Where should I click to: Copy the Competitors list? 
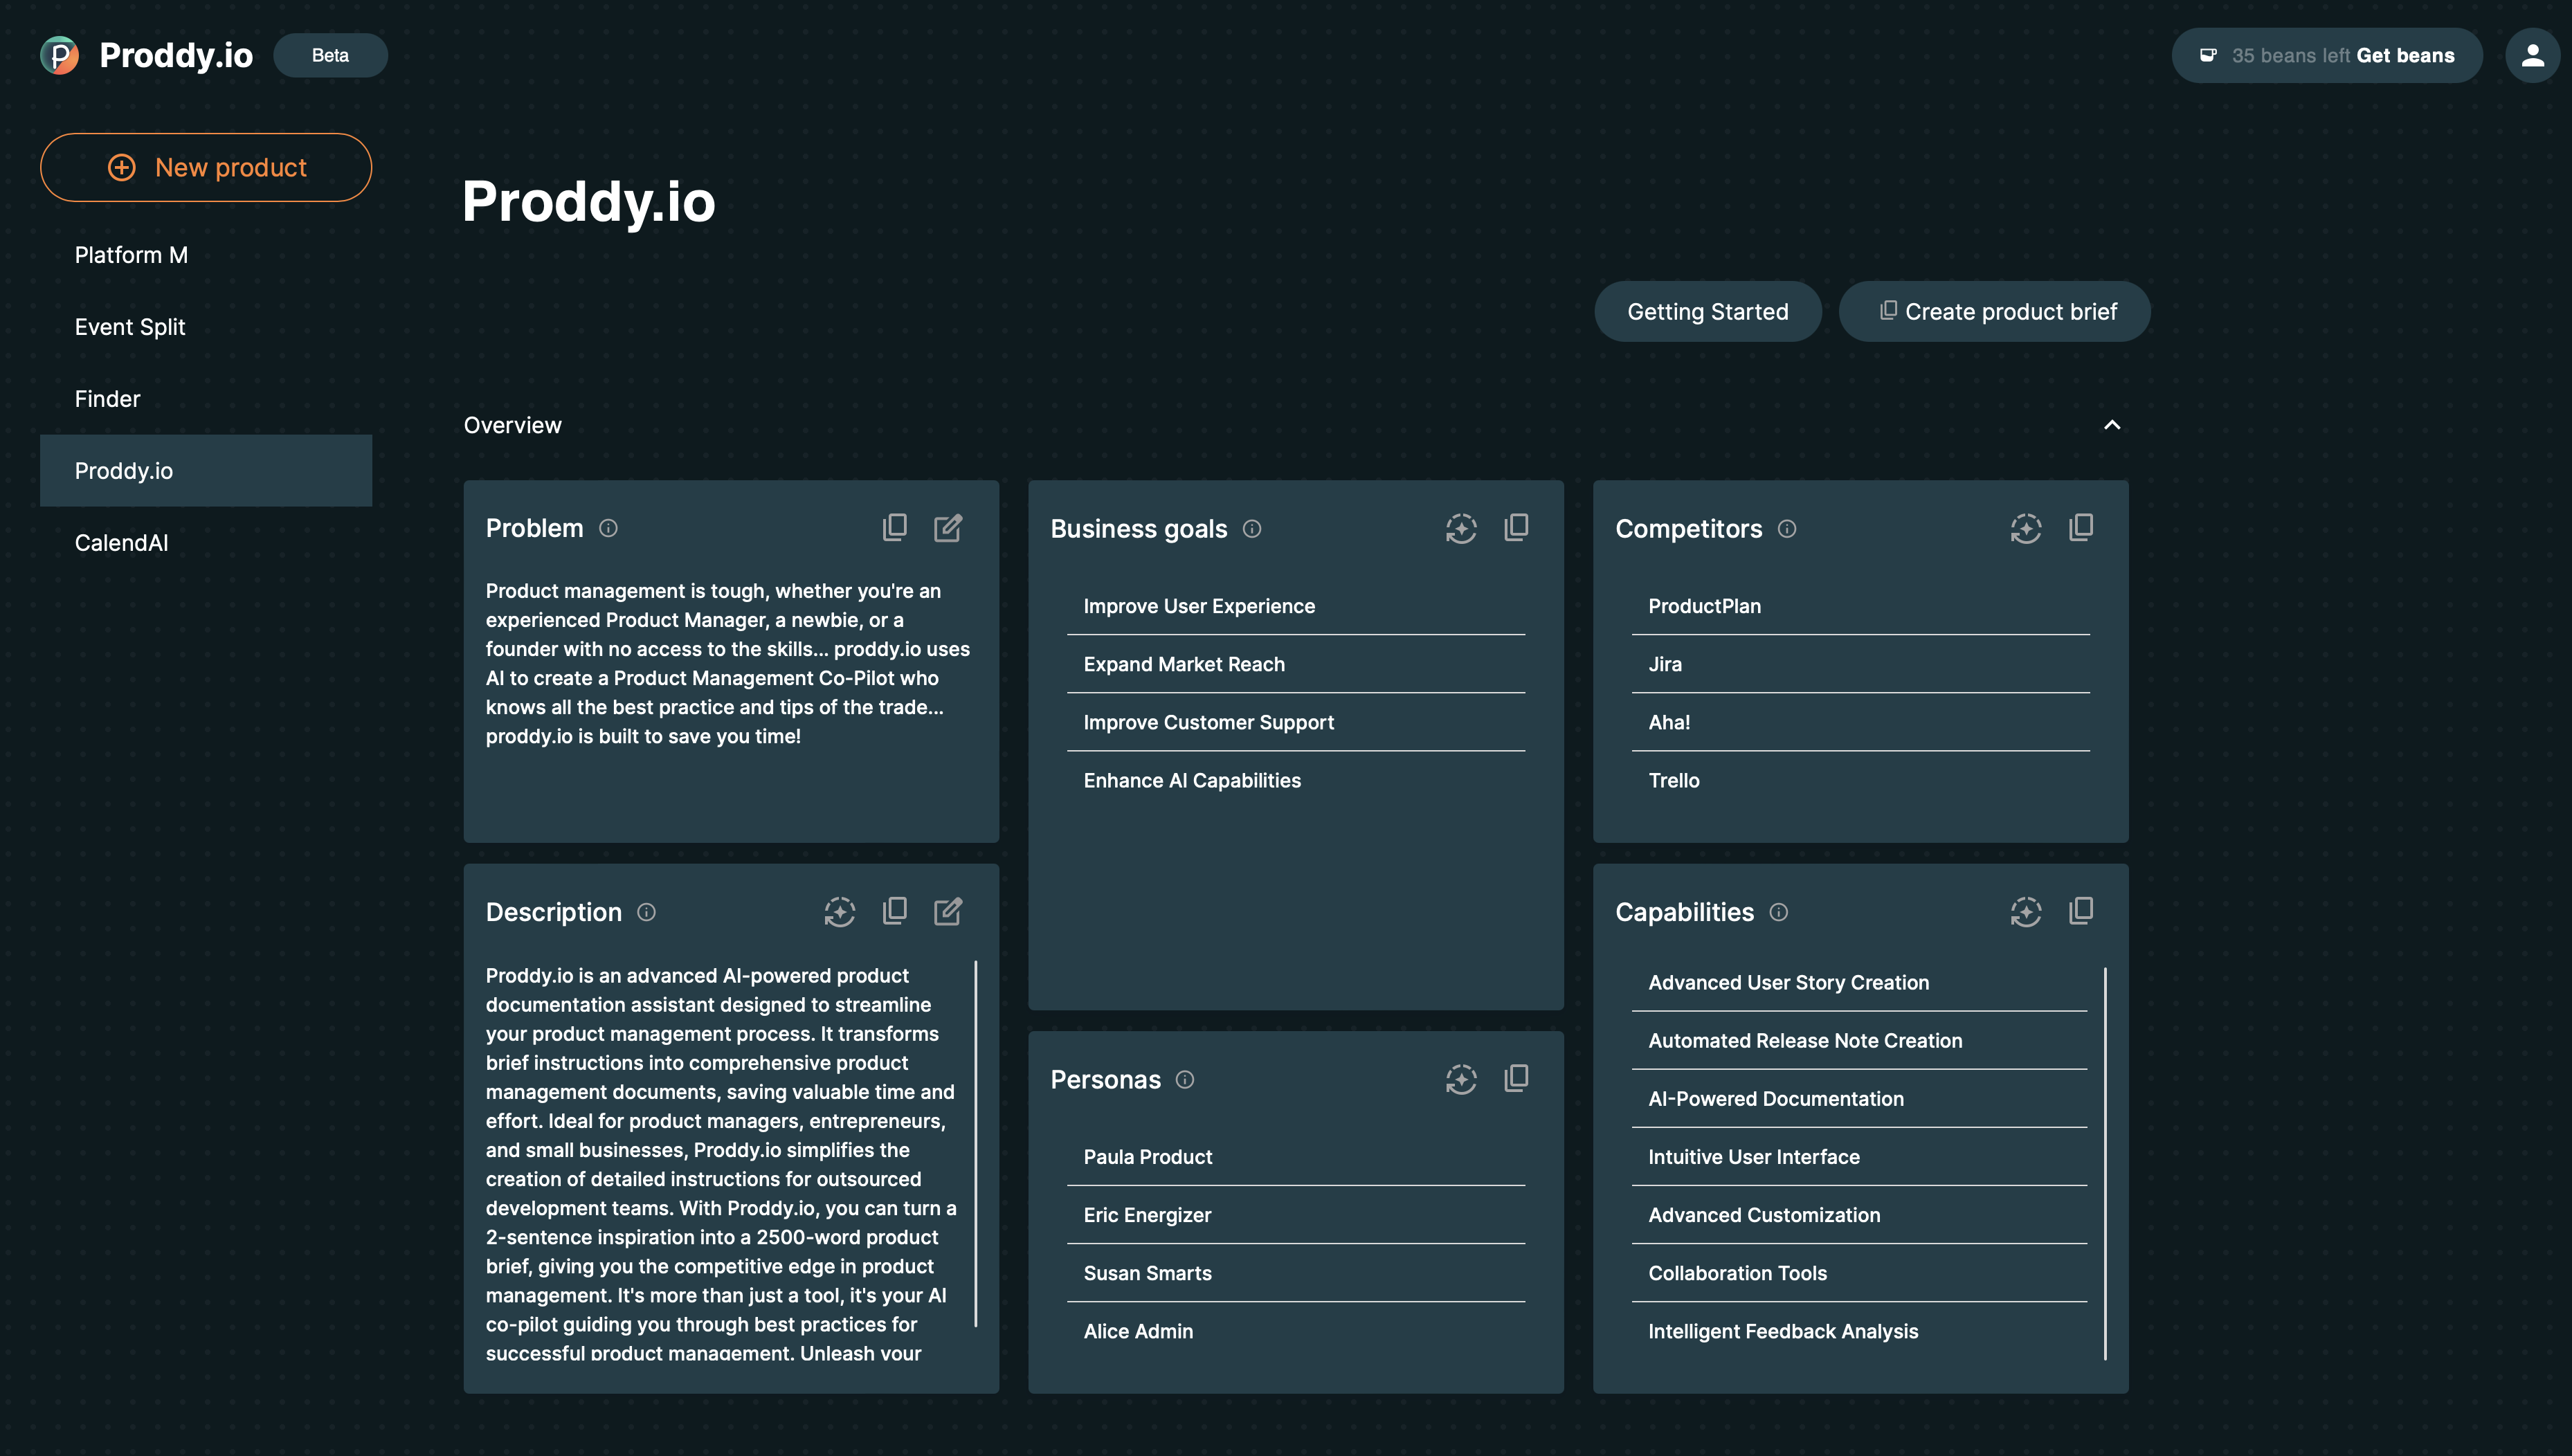pos(2081,527)
